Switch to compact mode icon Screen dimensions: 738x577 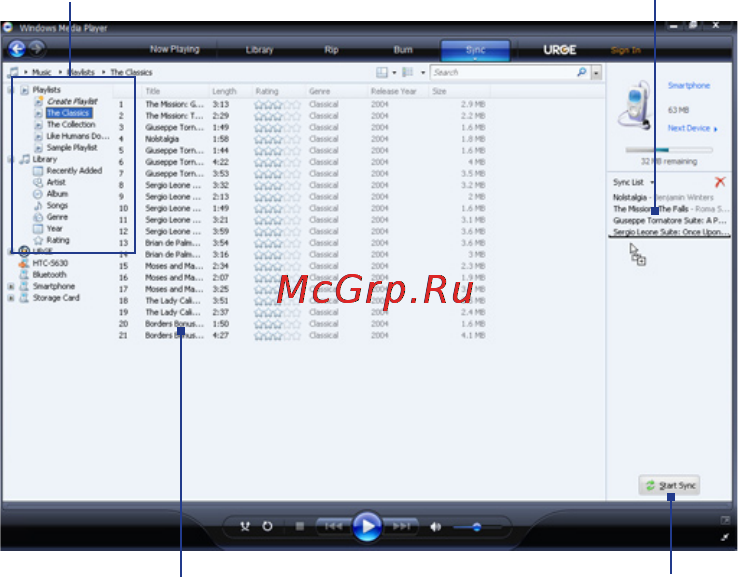[x=725, y=537]
